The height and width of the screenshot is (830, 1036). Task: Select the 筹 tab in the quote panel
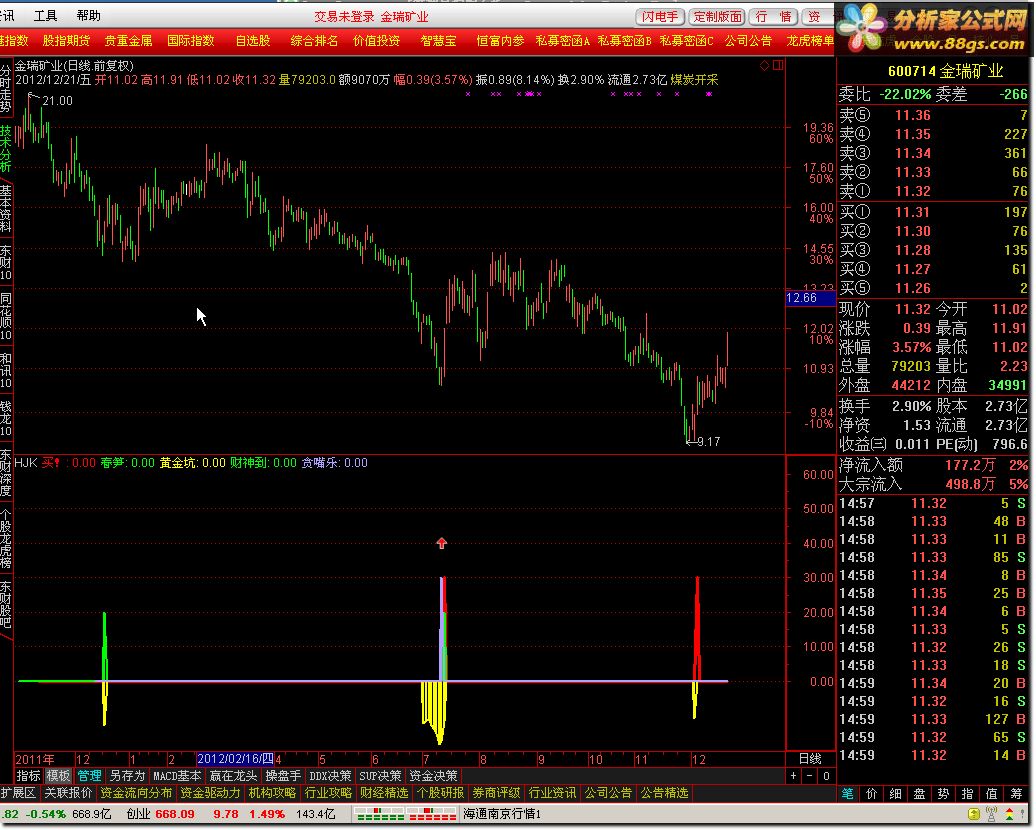point(1015,794)
